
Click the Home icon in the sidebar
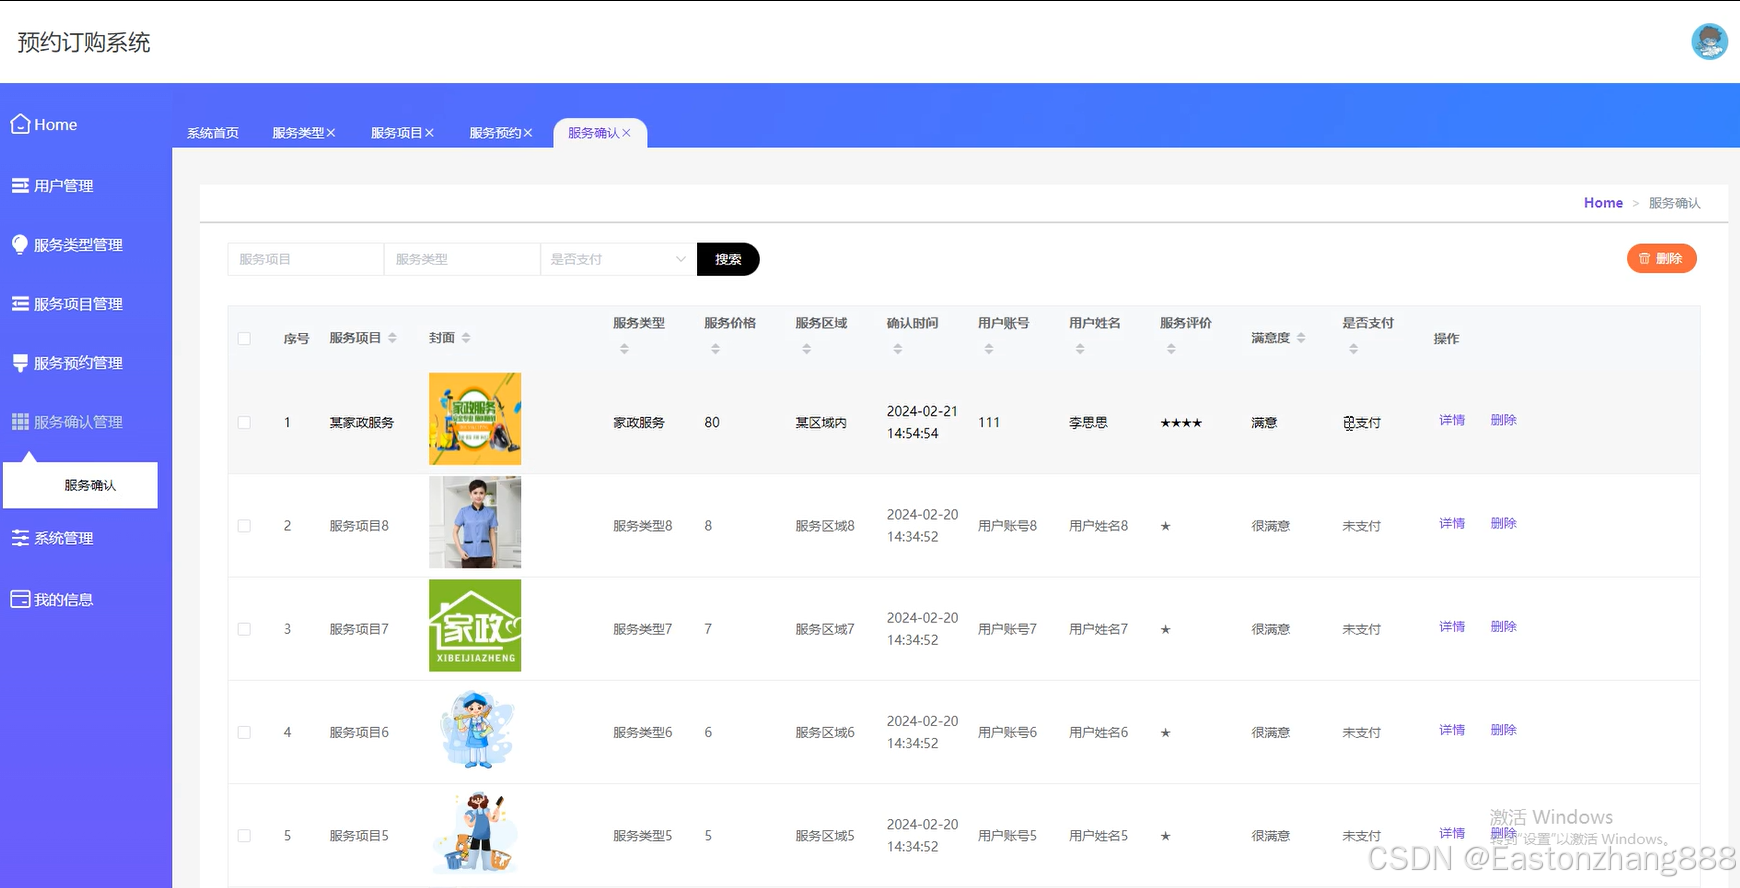(20, 124)
